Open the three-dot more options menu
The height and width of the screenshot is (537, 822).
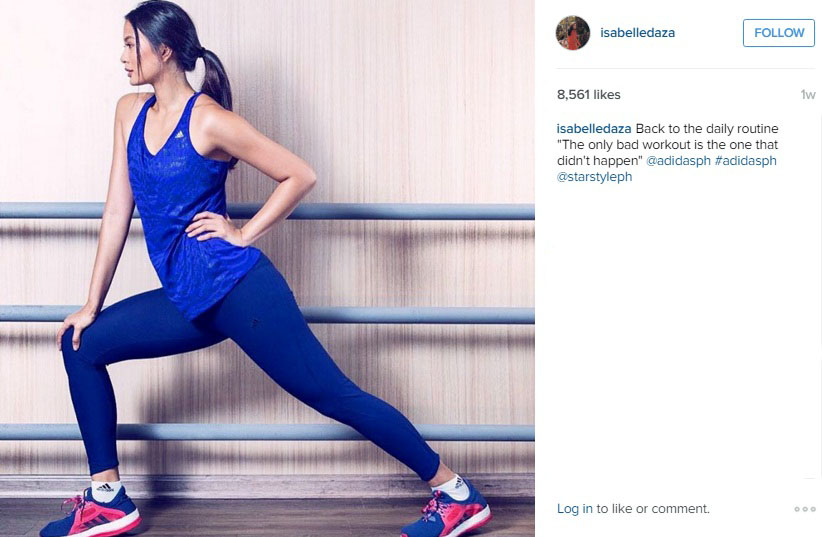tap(805, 509)
